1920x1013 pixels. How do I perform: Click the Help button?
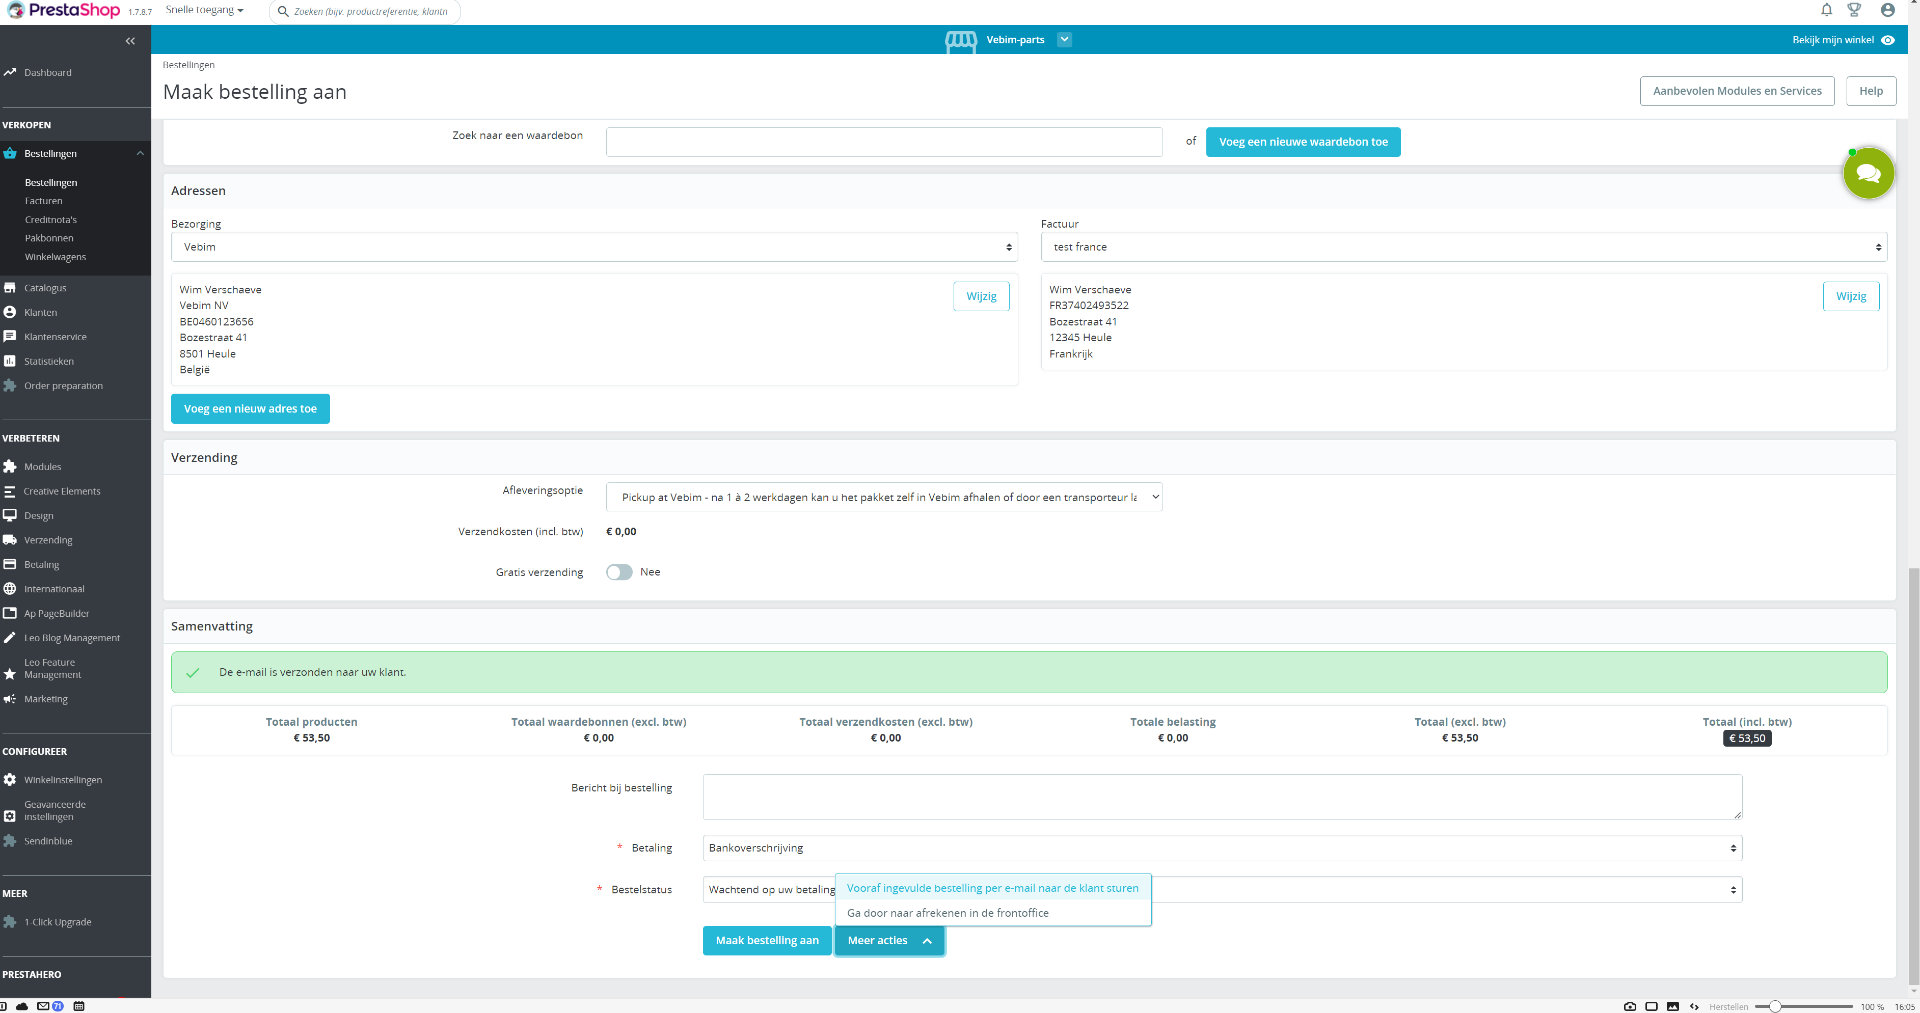[x=1871, y=91]
